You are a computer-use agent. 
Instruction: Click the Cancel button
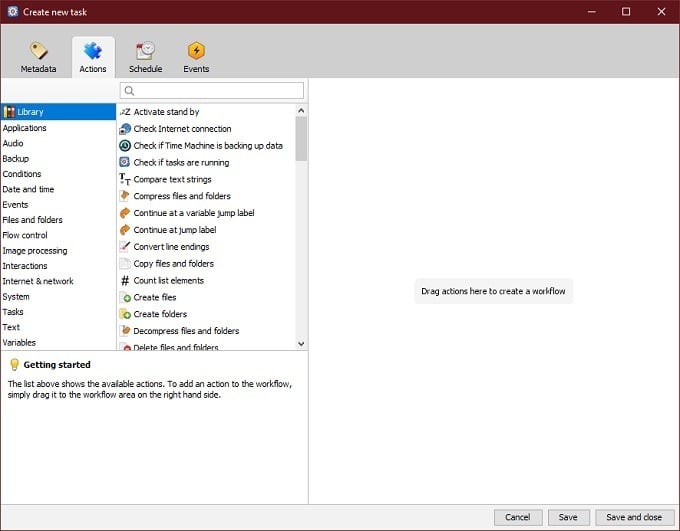coord(518,517)
